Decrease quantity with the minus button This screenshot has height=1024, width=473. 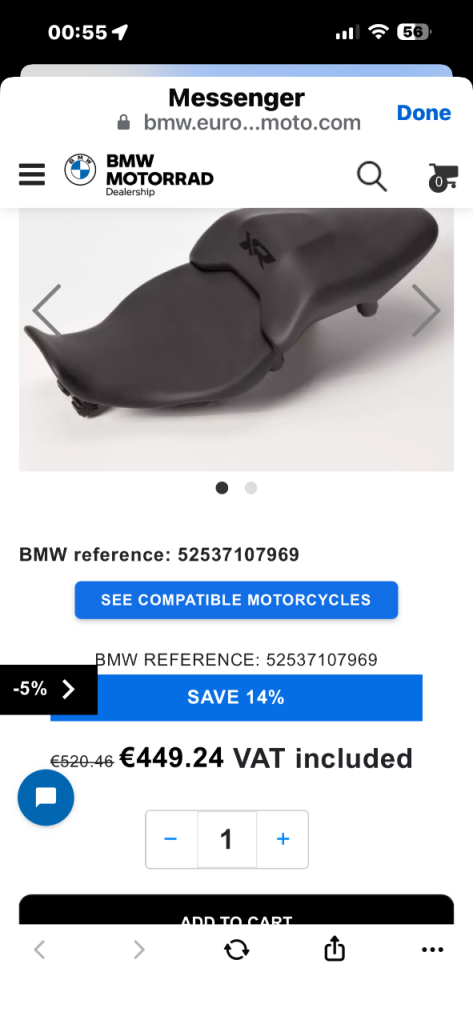[x=171, y=839]
